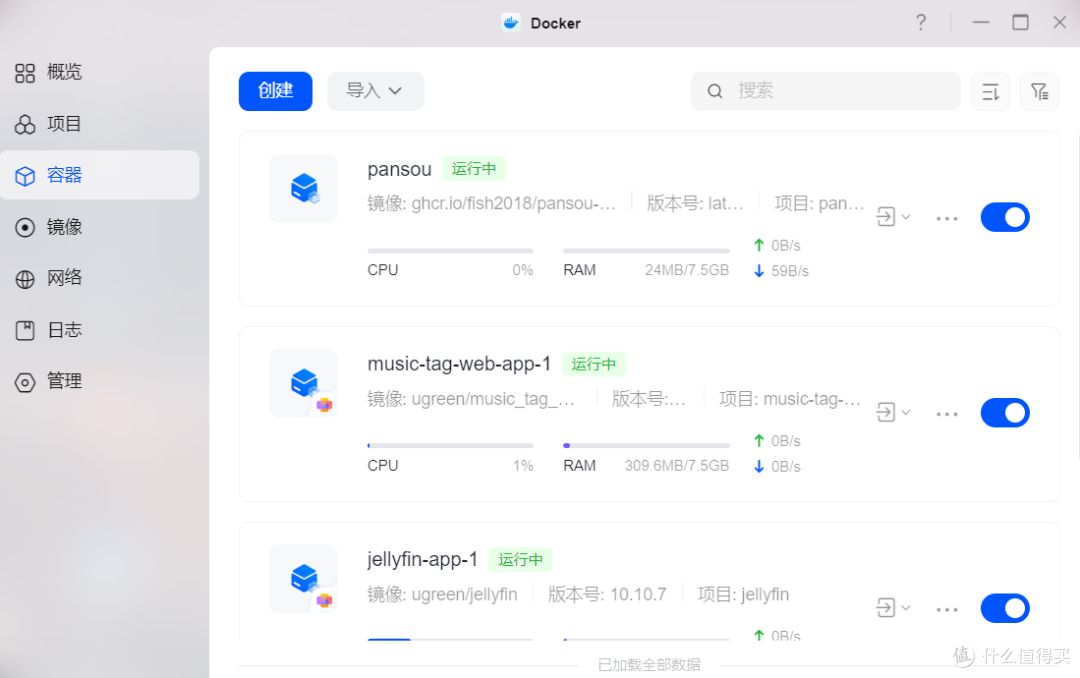This screenshot has height=678, width=1080.
Task: View the 日志 logs section
Action: 100,330
